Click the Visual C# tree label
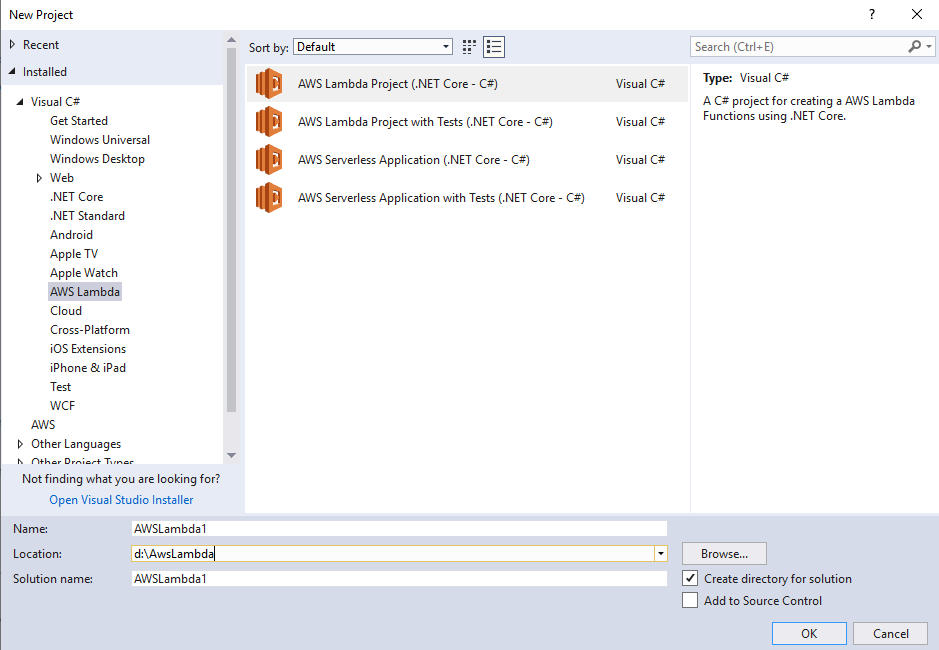Screen dimensions: 939x650 (x=56, y=102)
